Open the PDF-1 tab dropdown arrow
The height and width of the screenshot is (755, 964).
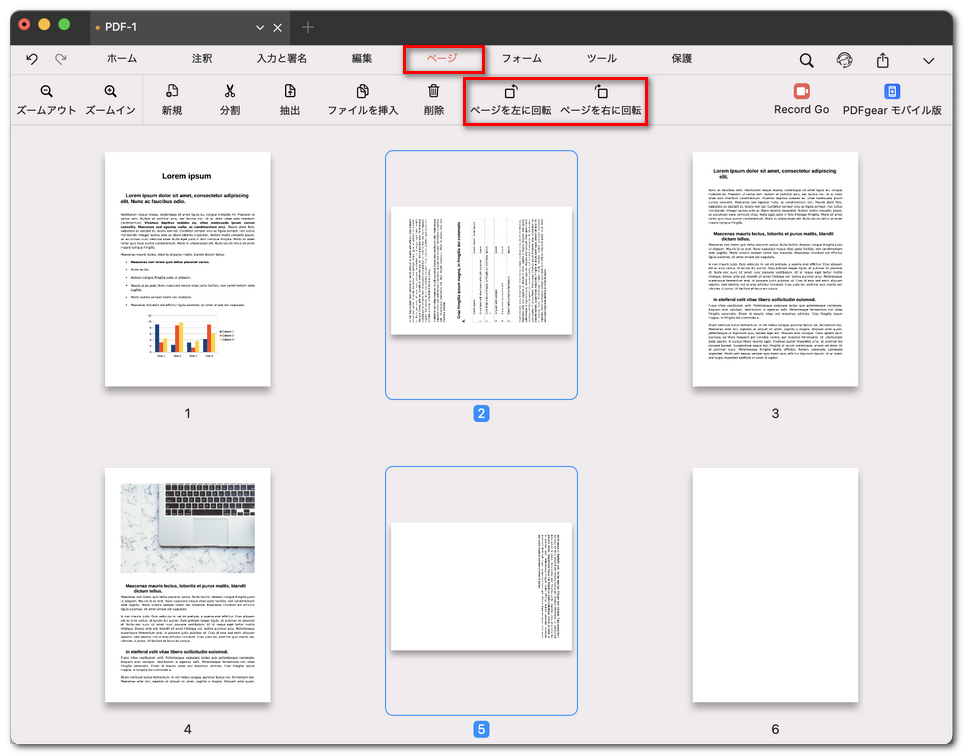tap(260, 27)
